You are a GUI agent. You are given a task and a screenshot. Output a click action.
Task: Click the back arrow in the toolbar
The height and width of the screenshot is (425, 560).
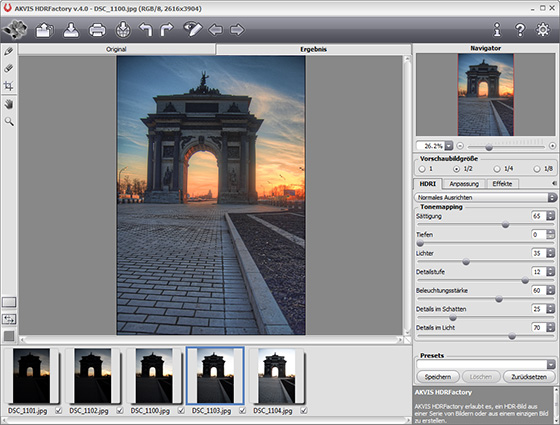[215, 30]
